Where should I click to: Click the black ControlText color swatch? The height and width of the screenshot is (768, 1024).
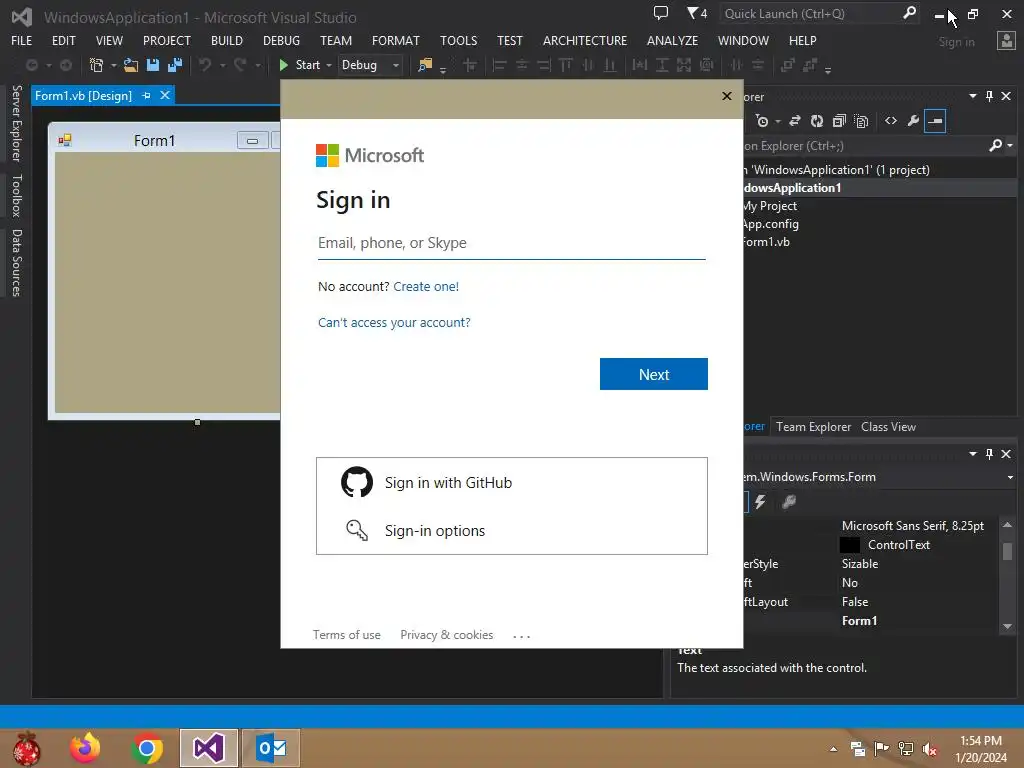[850, 545]
